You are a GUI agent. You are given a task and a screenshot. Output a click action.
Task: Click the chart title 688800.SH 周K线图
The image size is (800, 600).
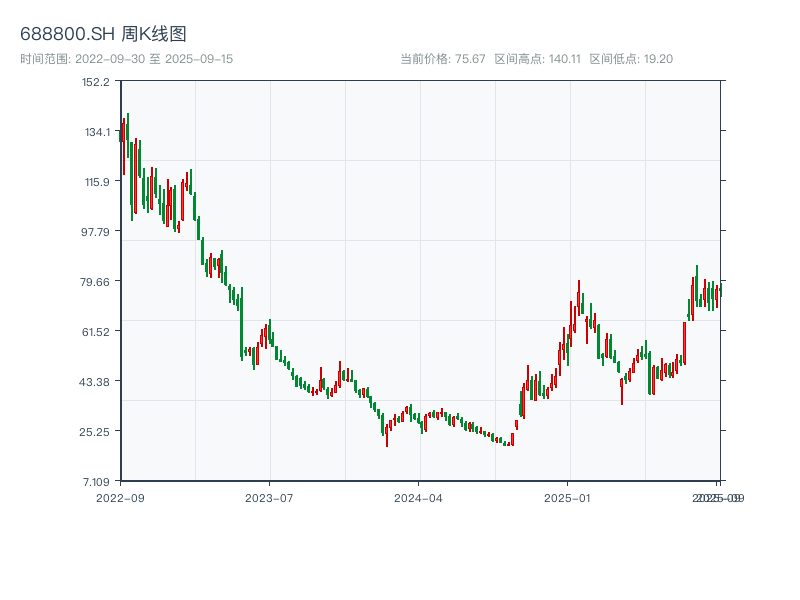pos(103,34)
